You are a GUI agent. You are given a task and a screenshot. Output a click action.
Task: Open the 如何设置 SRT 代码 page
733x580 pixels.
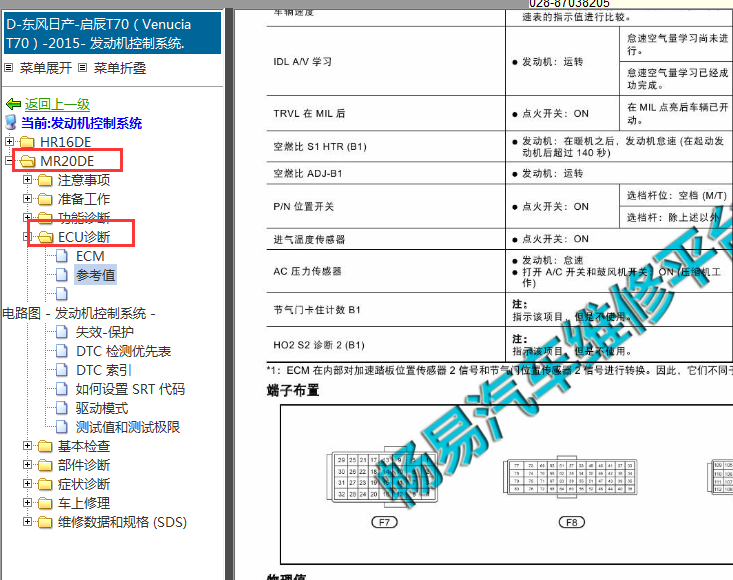coord(130,389)
